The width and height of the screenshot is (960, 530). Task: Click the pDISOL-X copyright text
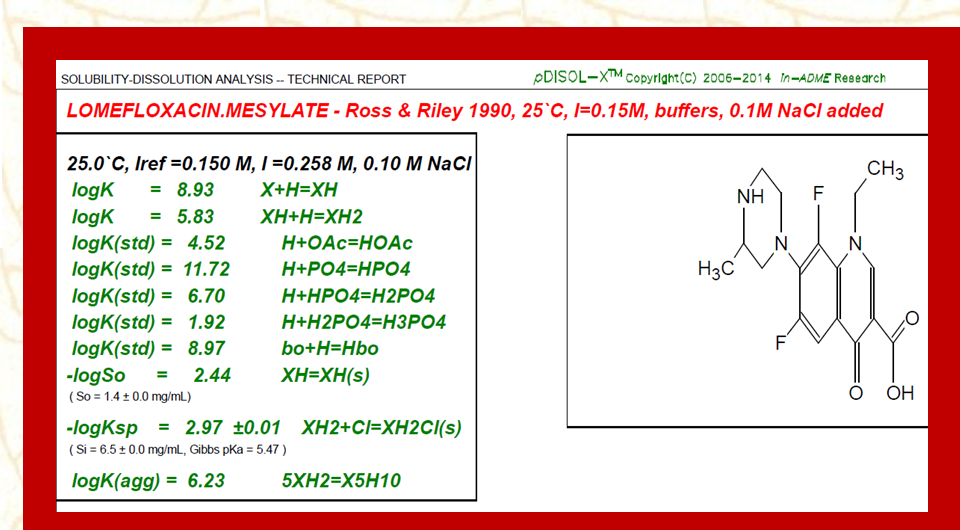[x=709, y=78]
